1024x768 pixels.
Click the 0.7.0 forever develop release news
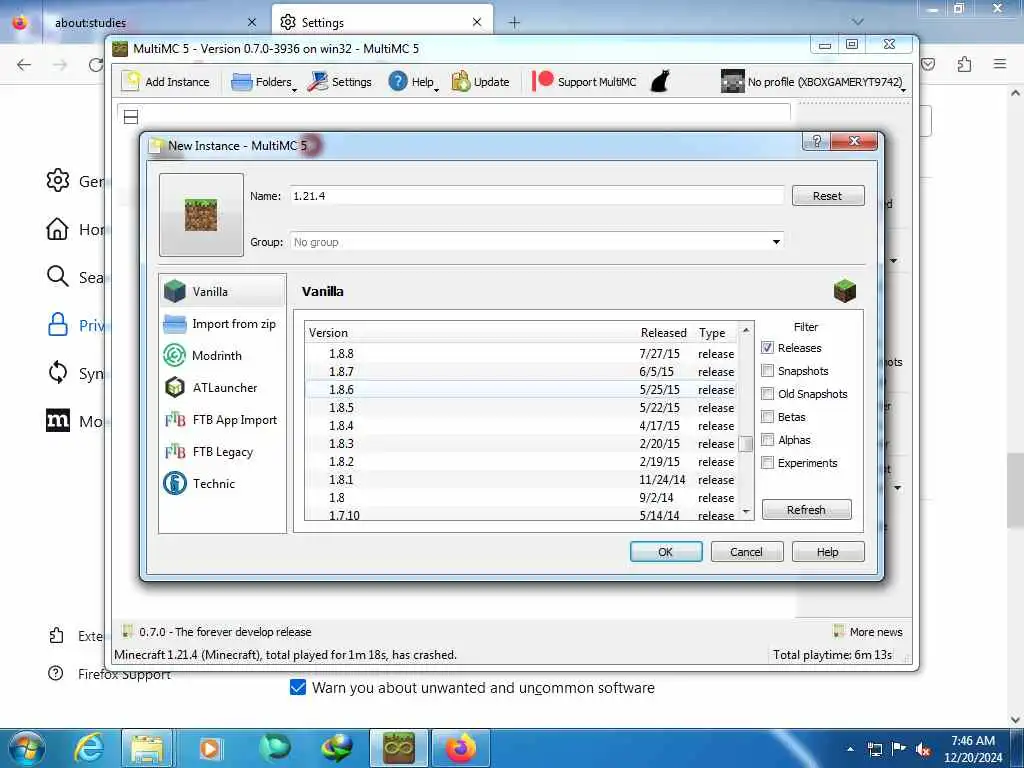pos(217,632)
